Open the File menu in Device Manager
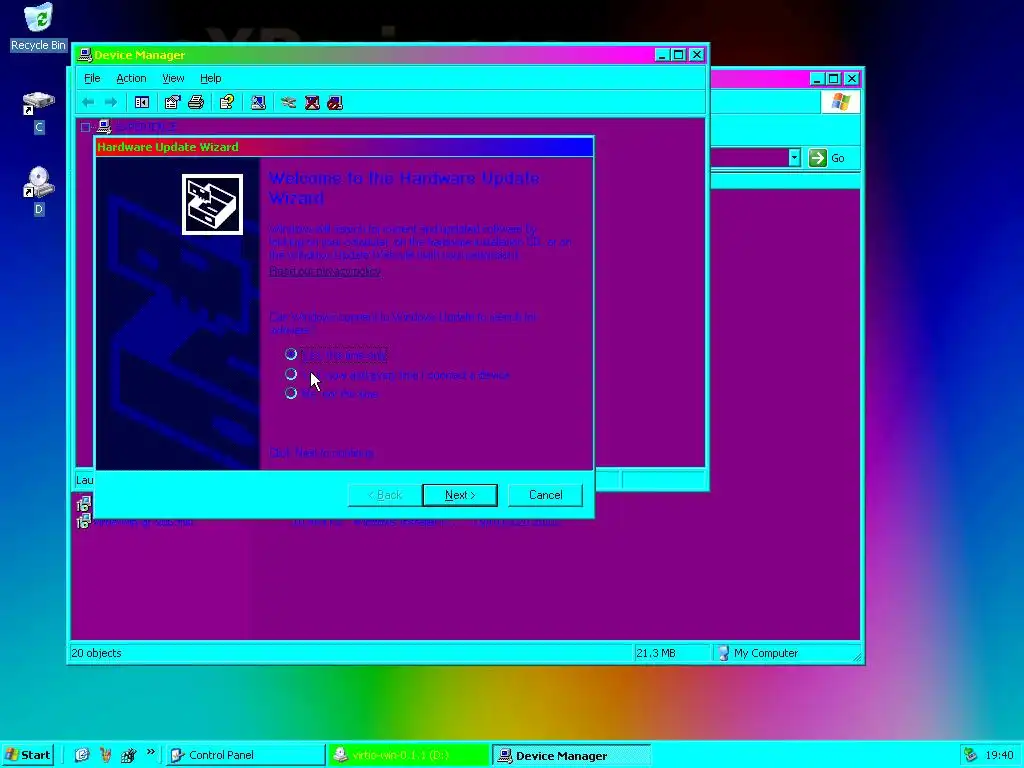This screenshot has height=768, width=1024. point(92,78)
